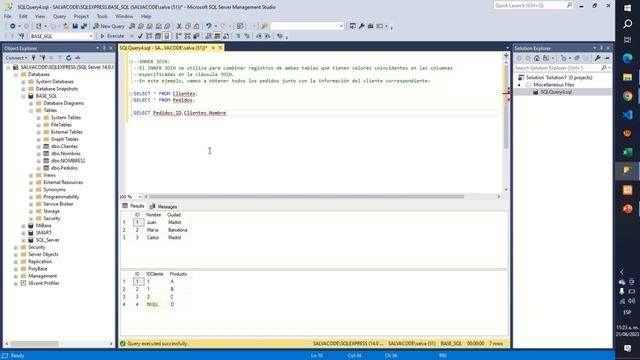Click the Microsoft Edge icon in taskbar
The height and width of the screenshot is (360, 640).
pos(627,58)
